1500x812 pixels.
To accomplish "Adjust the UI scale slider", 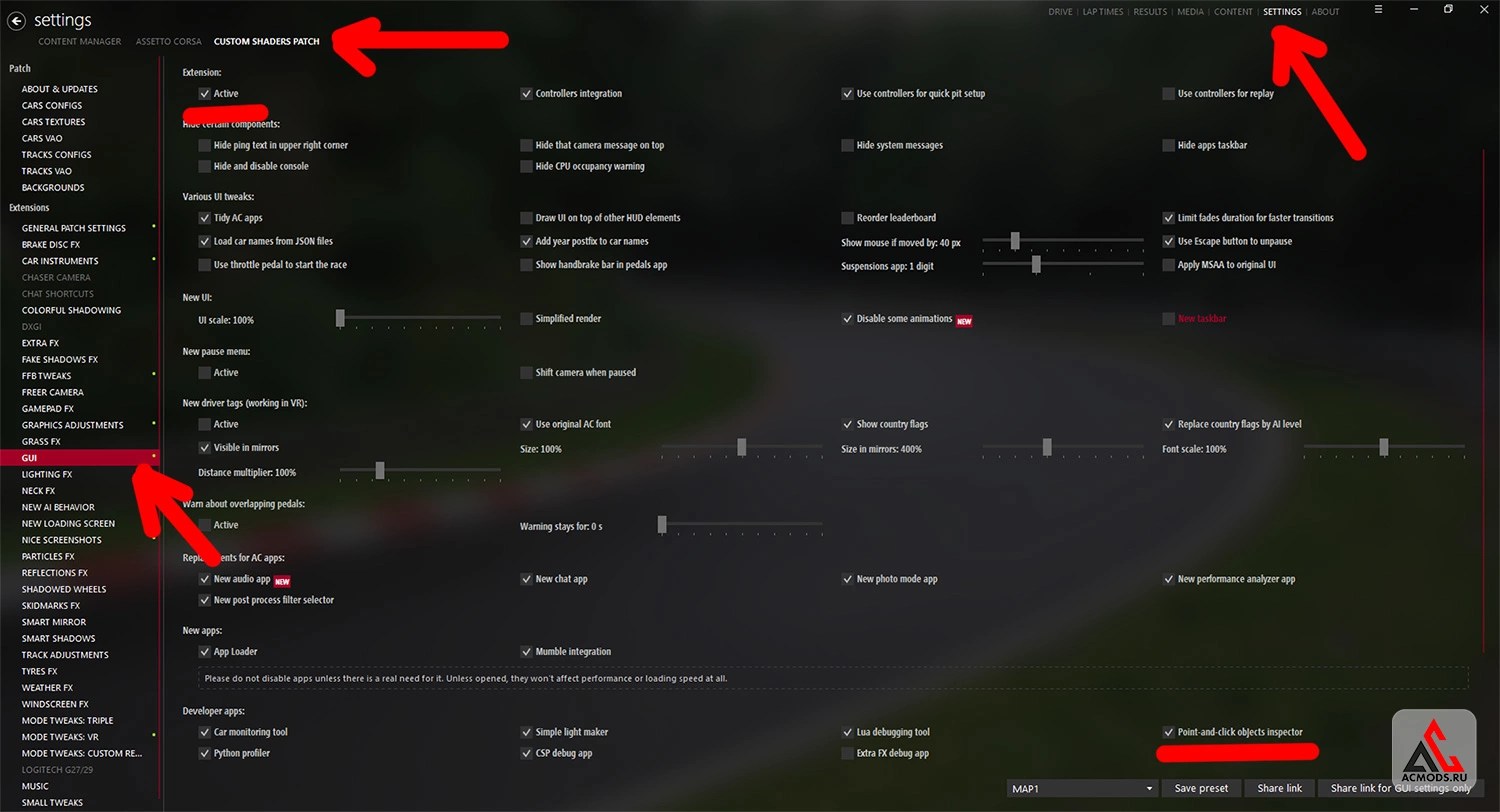I will pos(420,318).
